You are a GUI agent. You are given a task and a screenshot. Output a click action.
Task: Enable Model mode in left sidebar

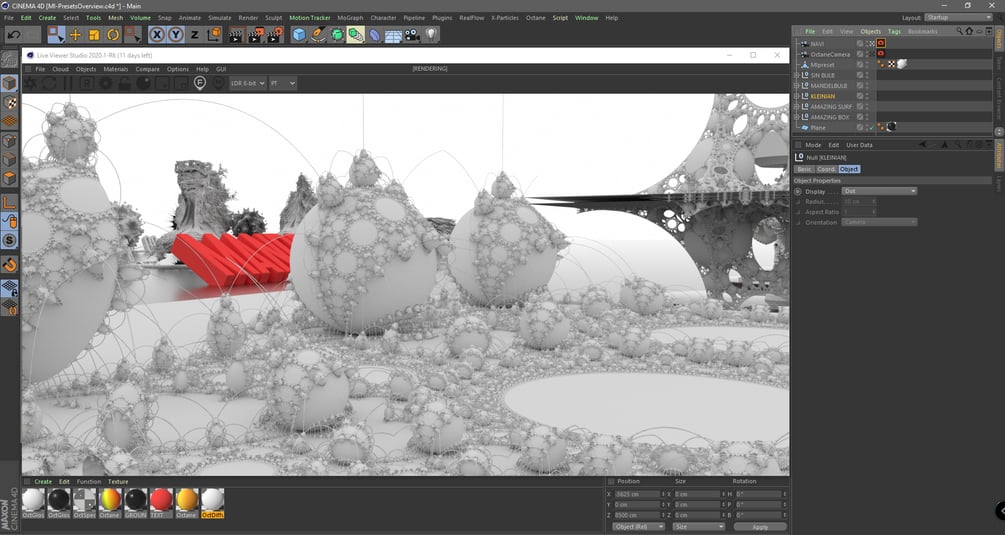click(x=9, y=83)
